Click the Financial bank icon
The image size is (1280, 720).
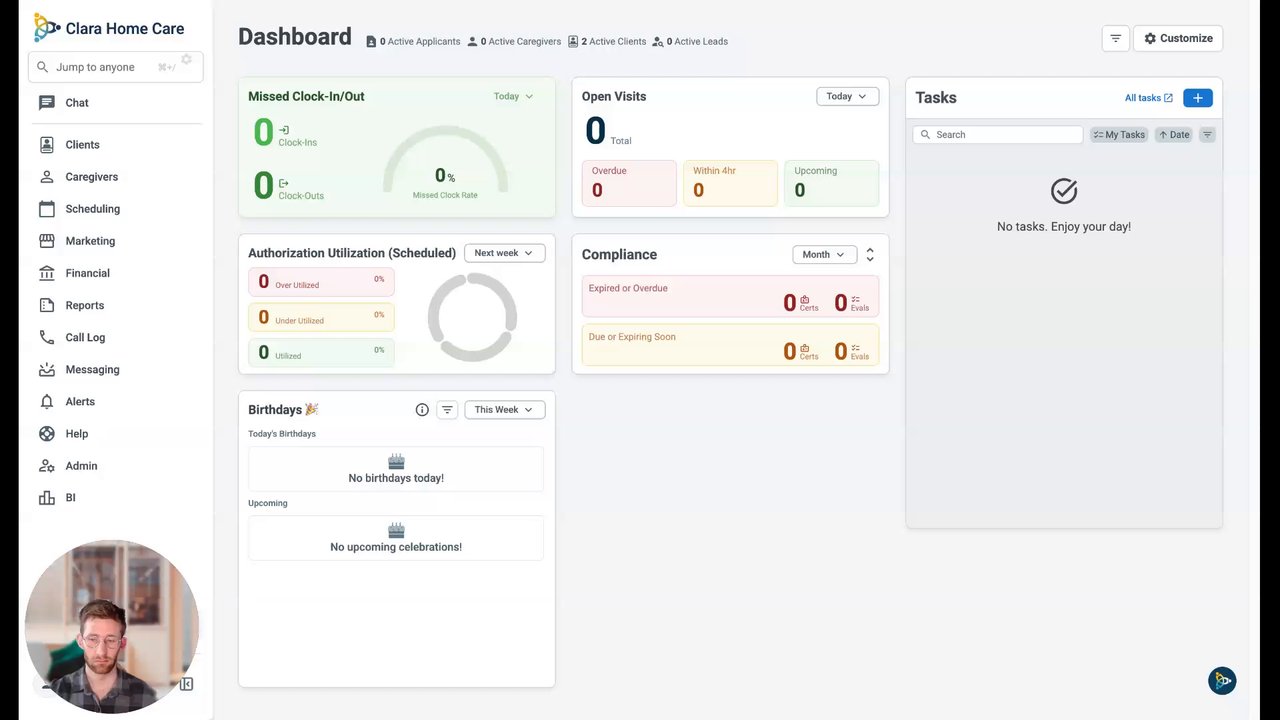(x=47, y=273)
